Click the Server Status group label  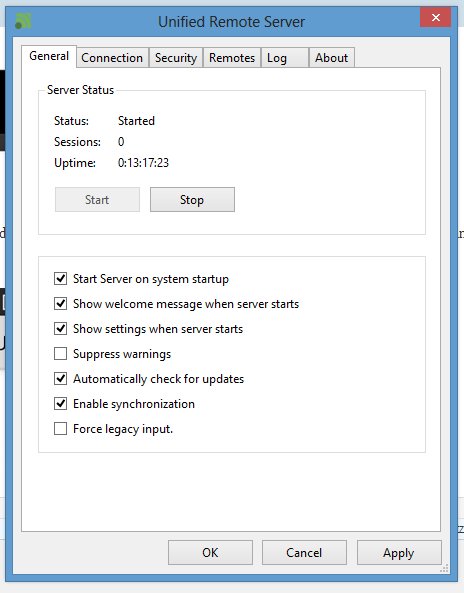[80, 90]
